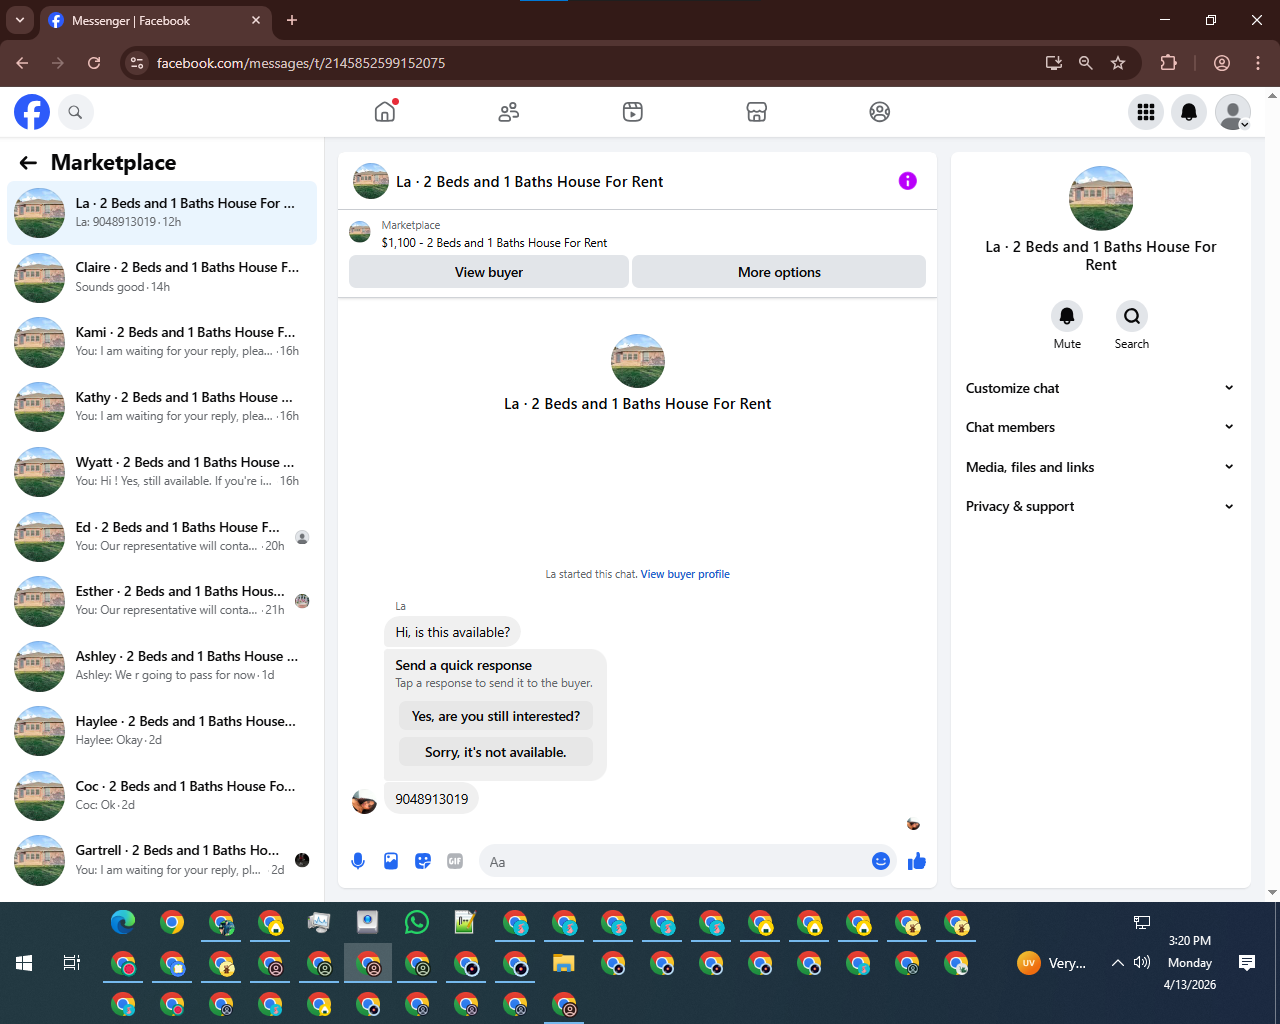The height and width of the screenshot is (1024, 1280).
Task: Open the browser zoom magnifier icon
Action: 1086,63
